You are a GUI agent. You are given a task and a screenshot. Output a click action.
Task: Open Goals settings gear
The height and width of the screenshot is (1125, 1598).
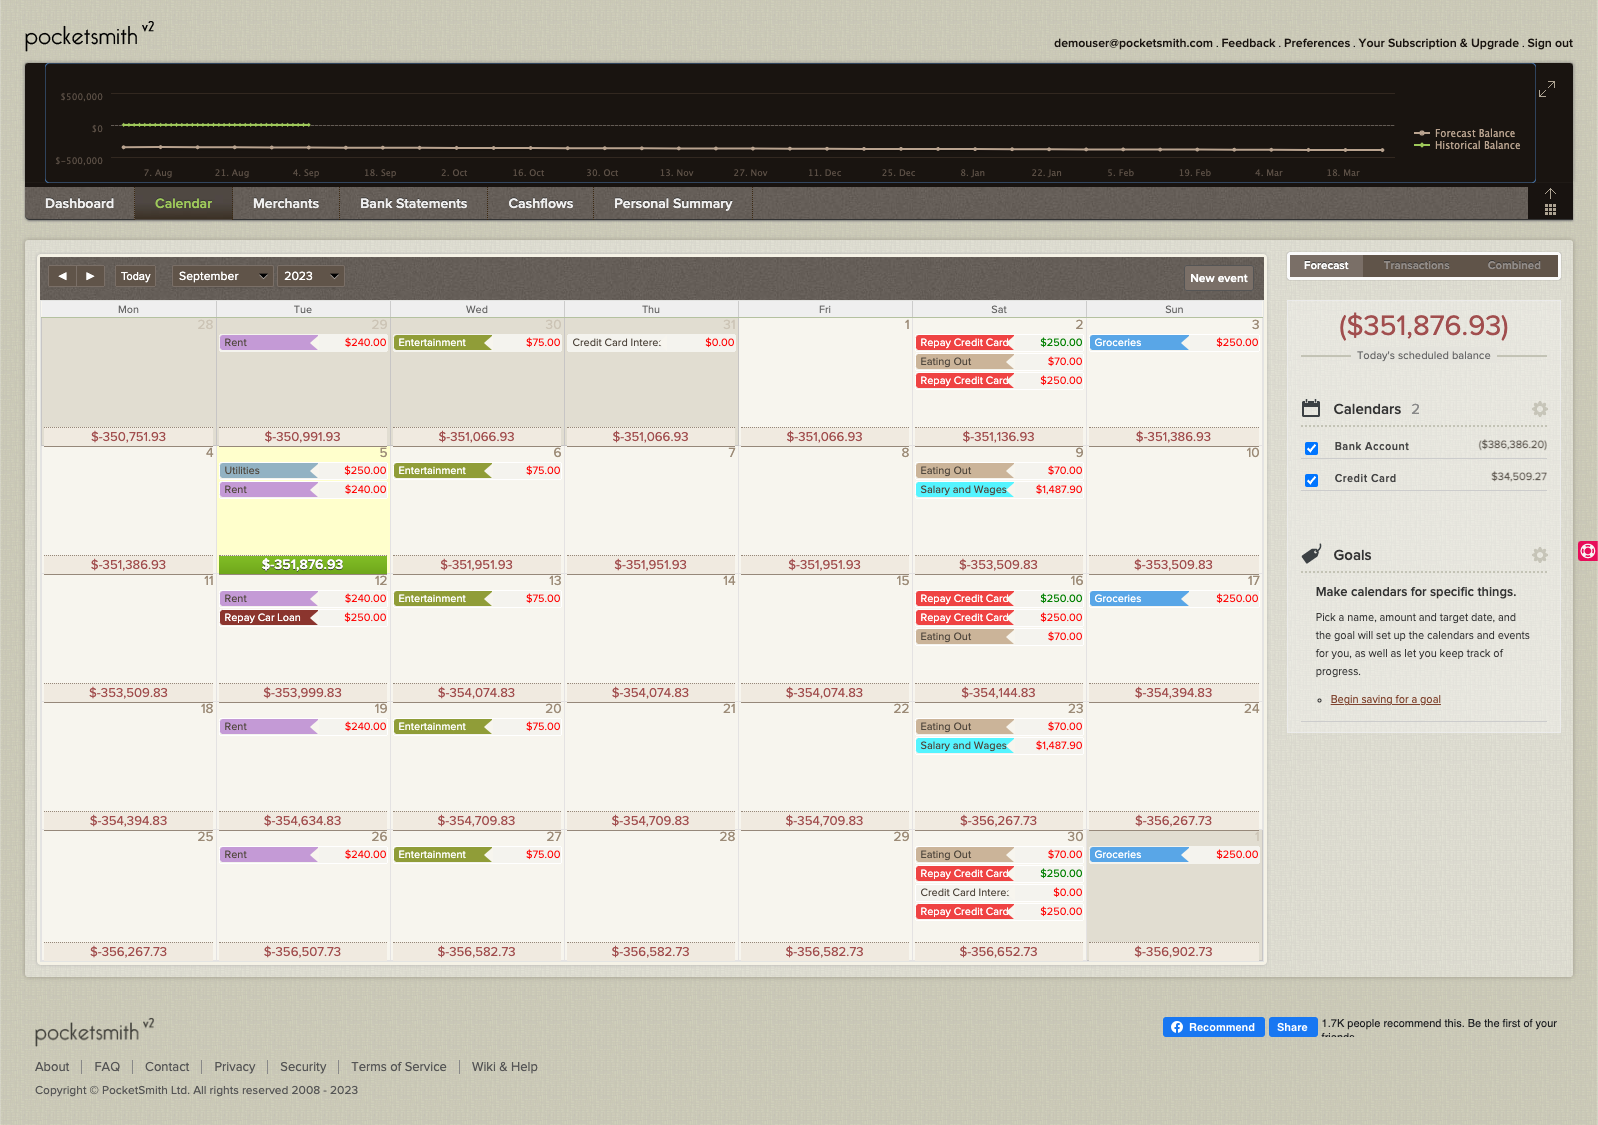1539,555
